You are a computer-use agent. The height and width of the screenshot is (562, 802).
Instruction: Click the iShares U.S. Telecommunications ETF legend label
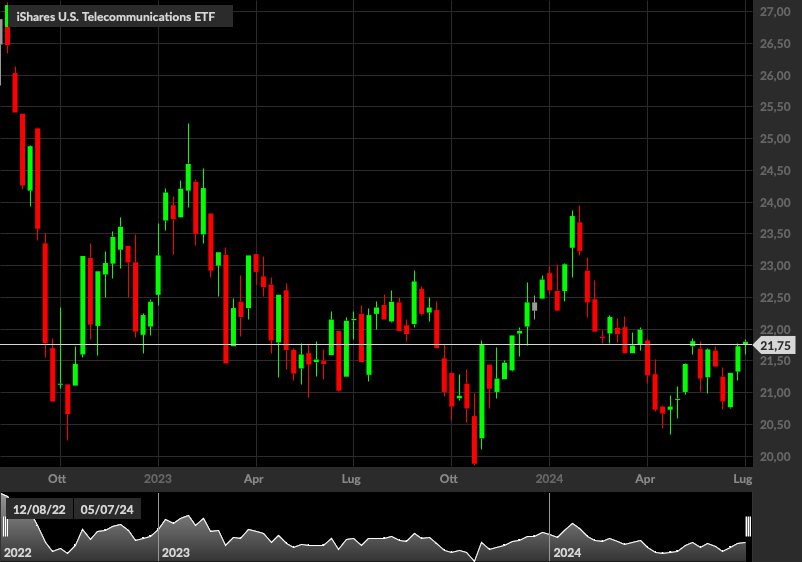tap(116, 17)
